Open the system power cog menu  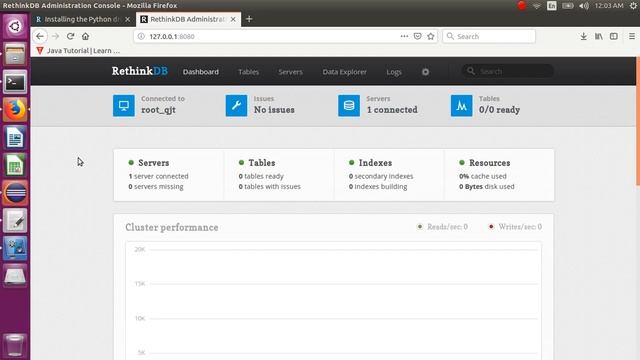click(633, 6)
